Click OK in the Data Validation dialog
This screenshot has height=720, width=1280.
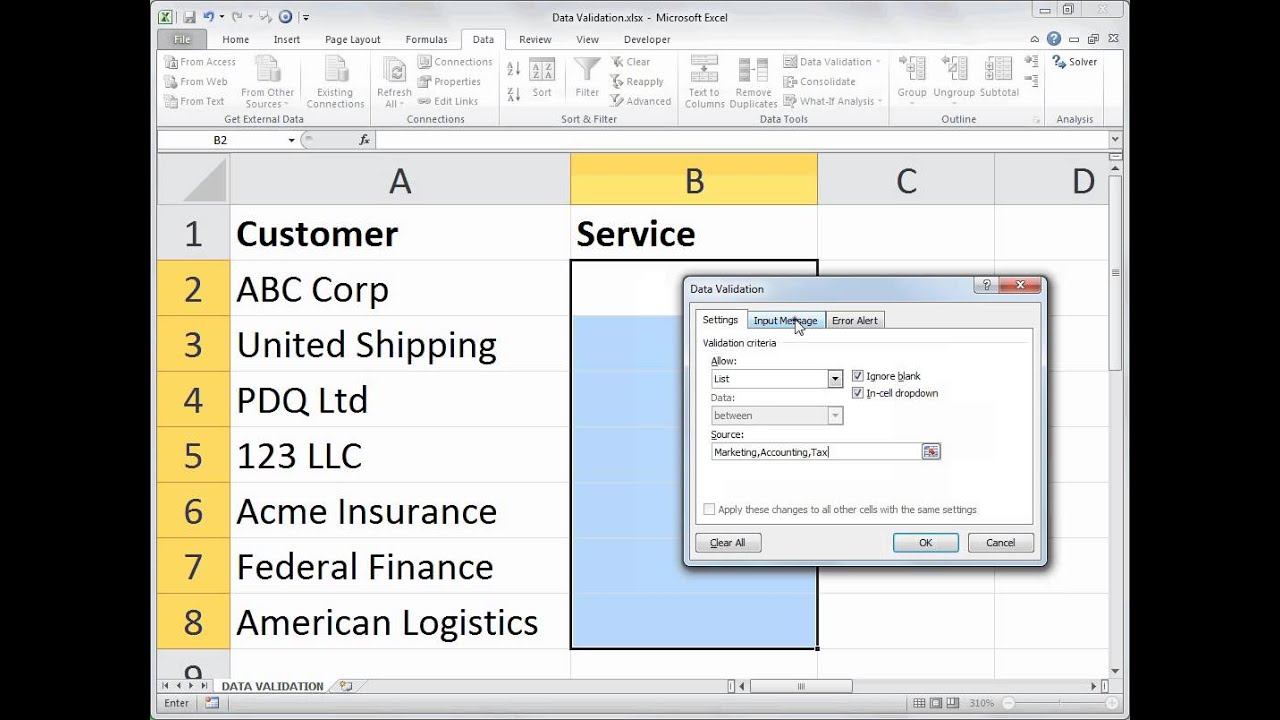(926, 543)
